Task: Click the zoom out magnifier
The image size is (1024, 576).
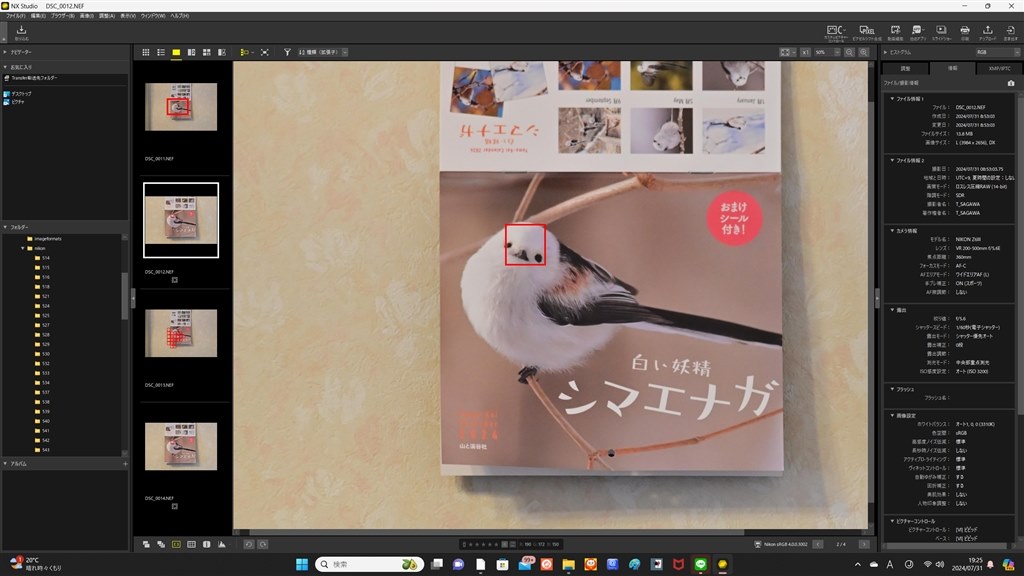Action: 849,52
